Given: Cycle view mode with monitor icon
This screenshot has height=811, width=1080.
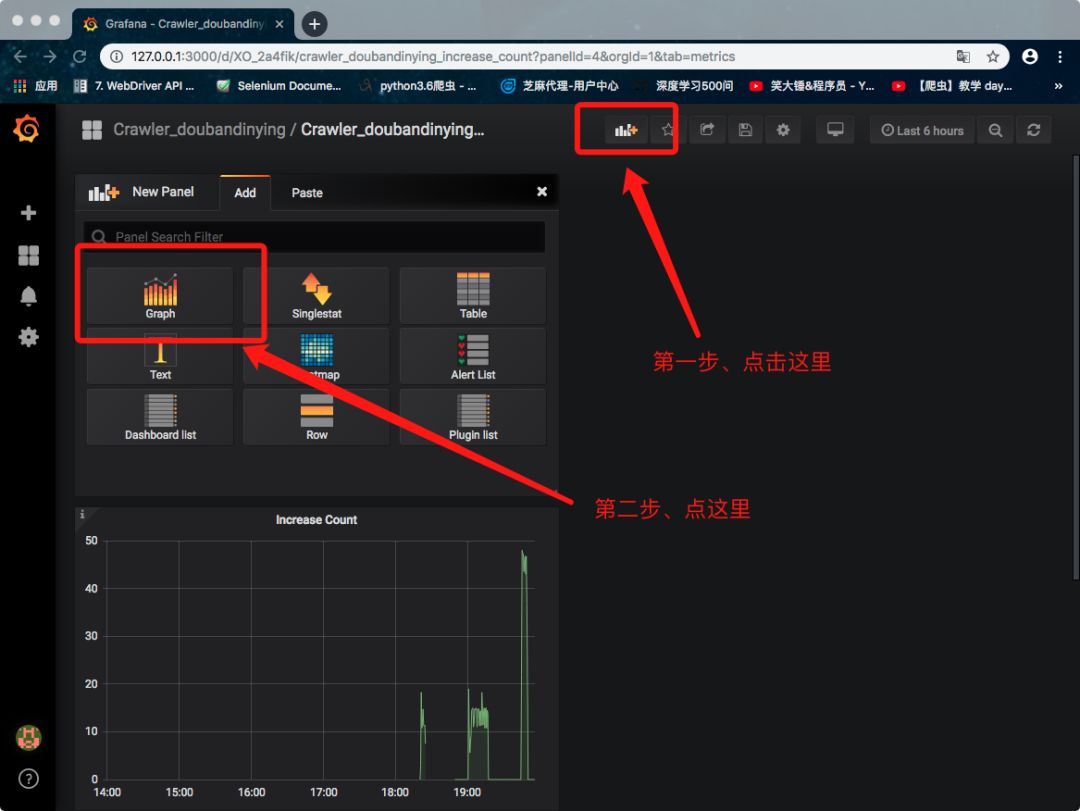Looking at the screenshot, I should (835, 130).
